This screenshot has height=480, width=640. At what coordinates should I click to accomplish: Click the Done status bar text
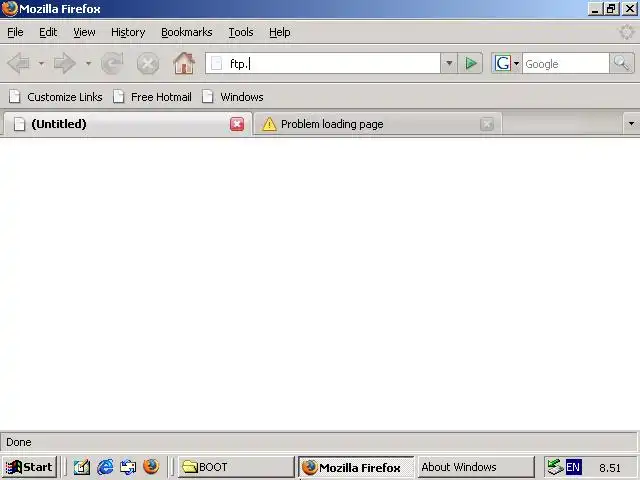click(x=19, y=442)
